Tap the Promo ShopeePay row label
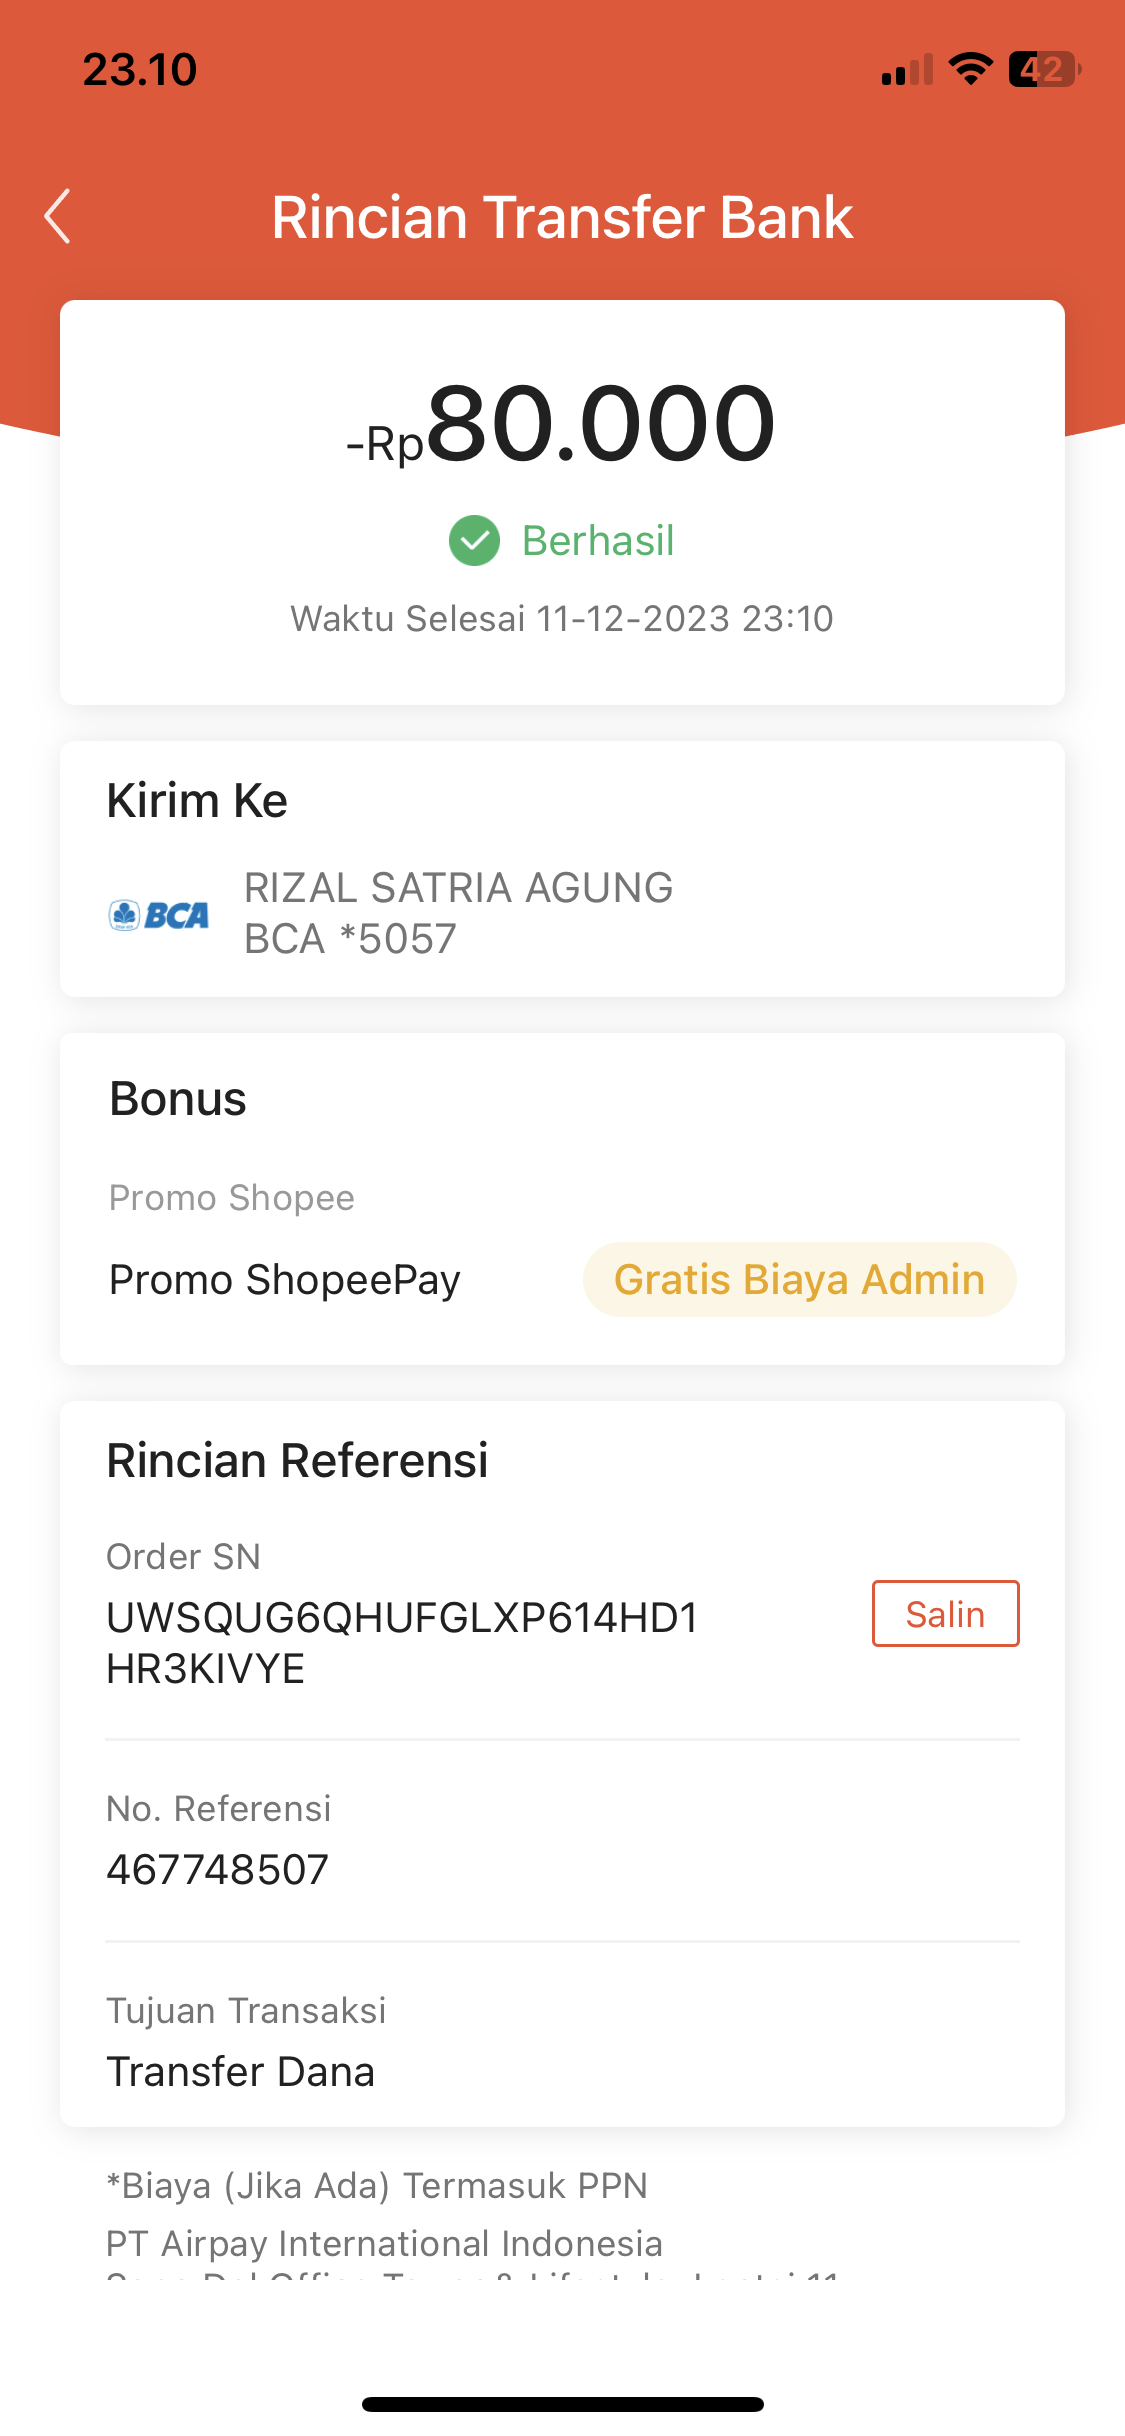This screenshot has height=2436, width=1125. pos(285,1279)
